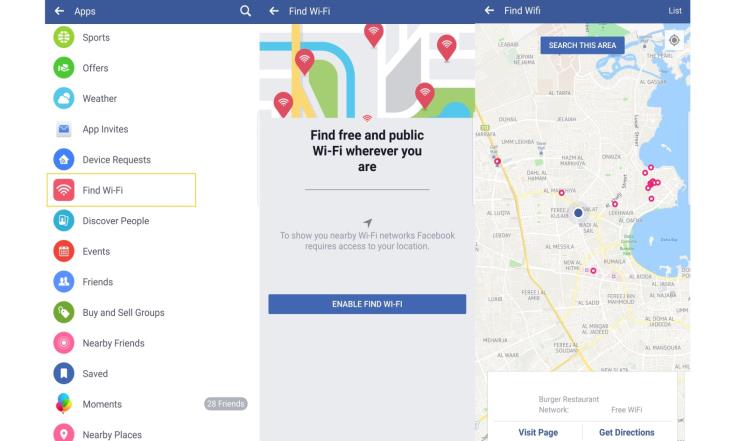Click the ENABLE FIND WI-FI button
This screenshot has width=747, height=441.
click(x=367, y=304)
